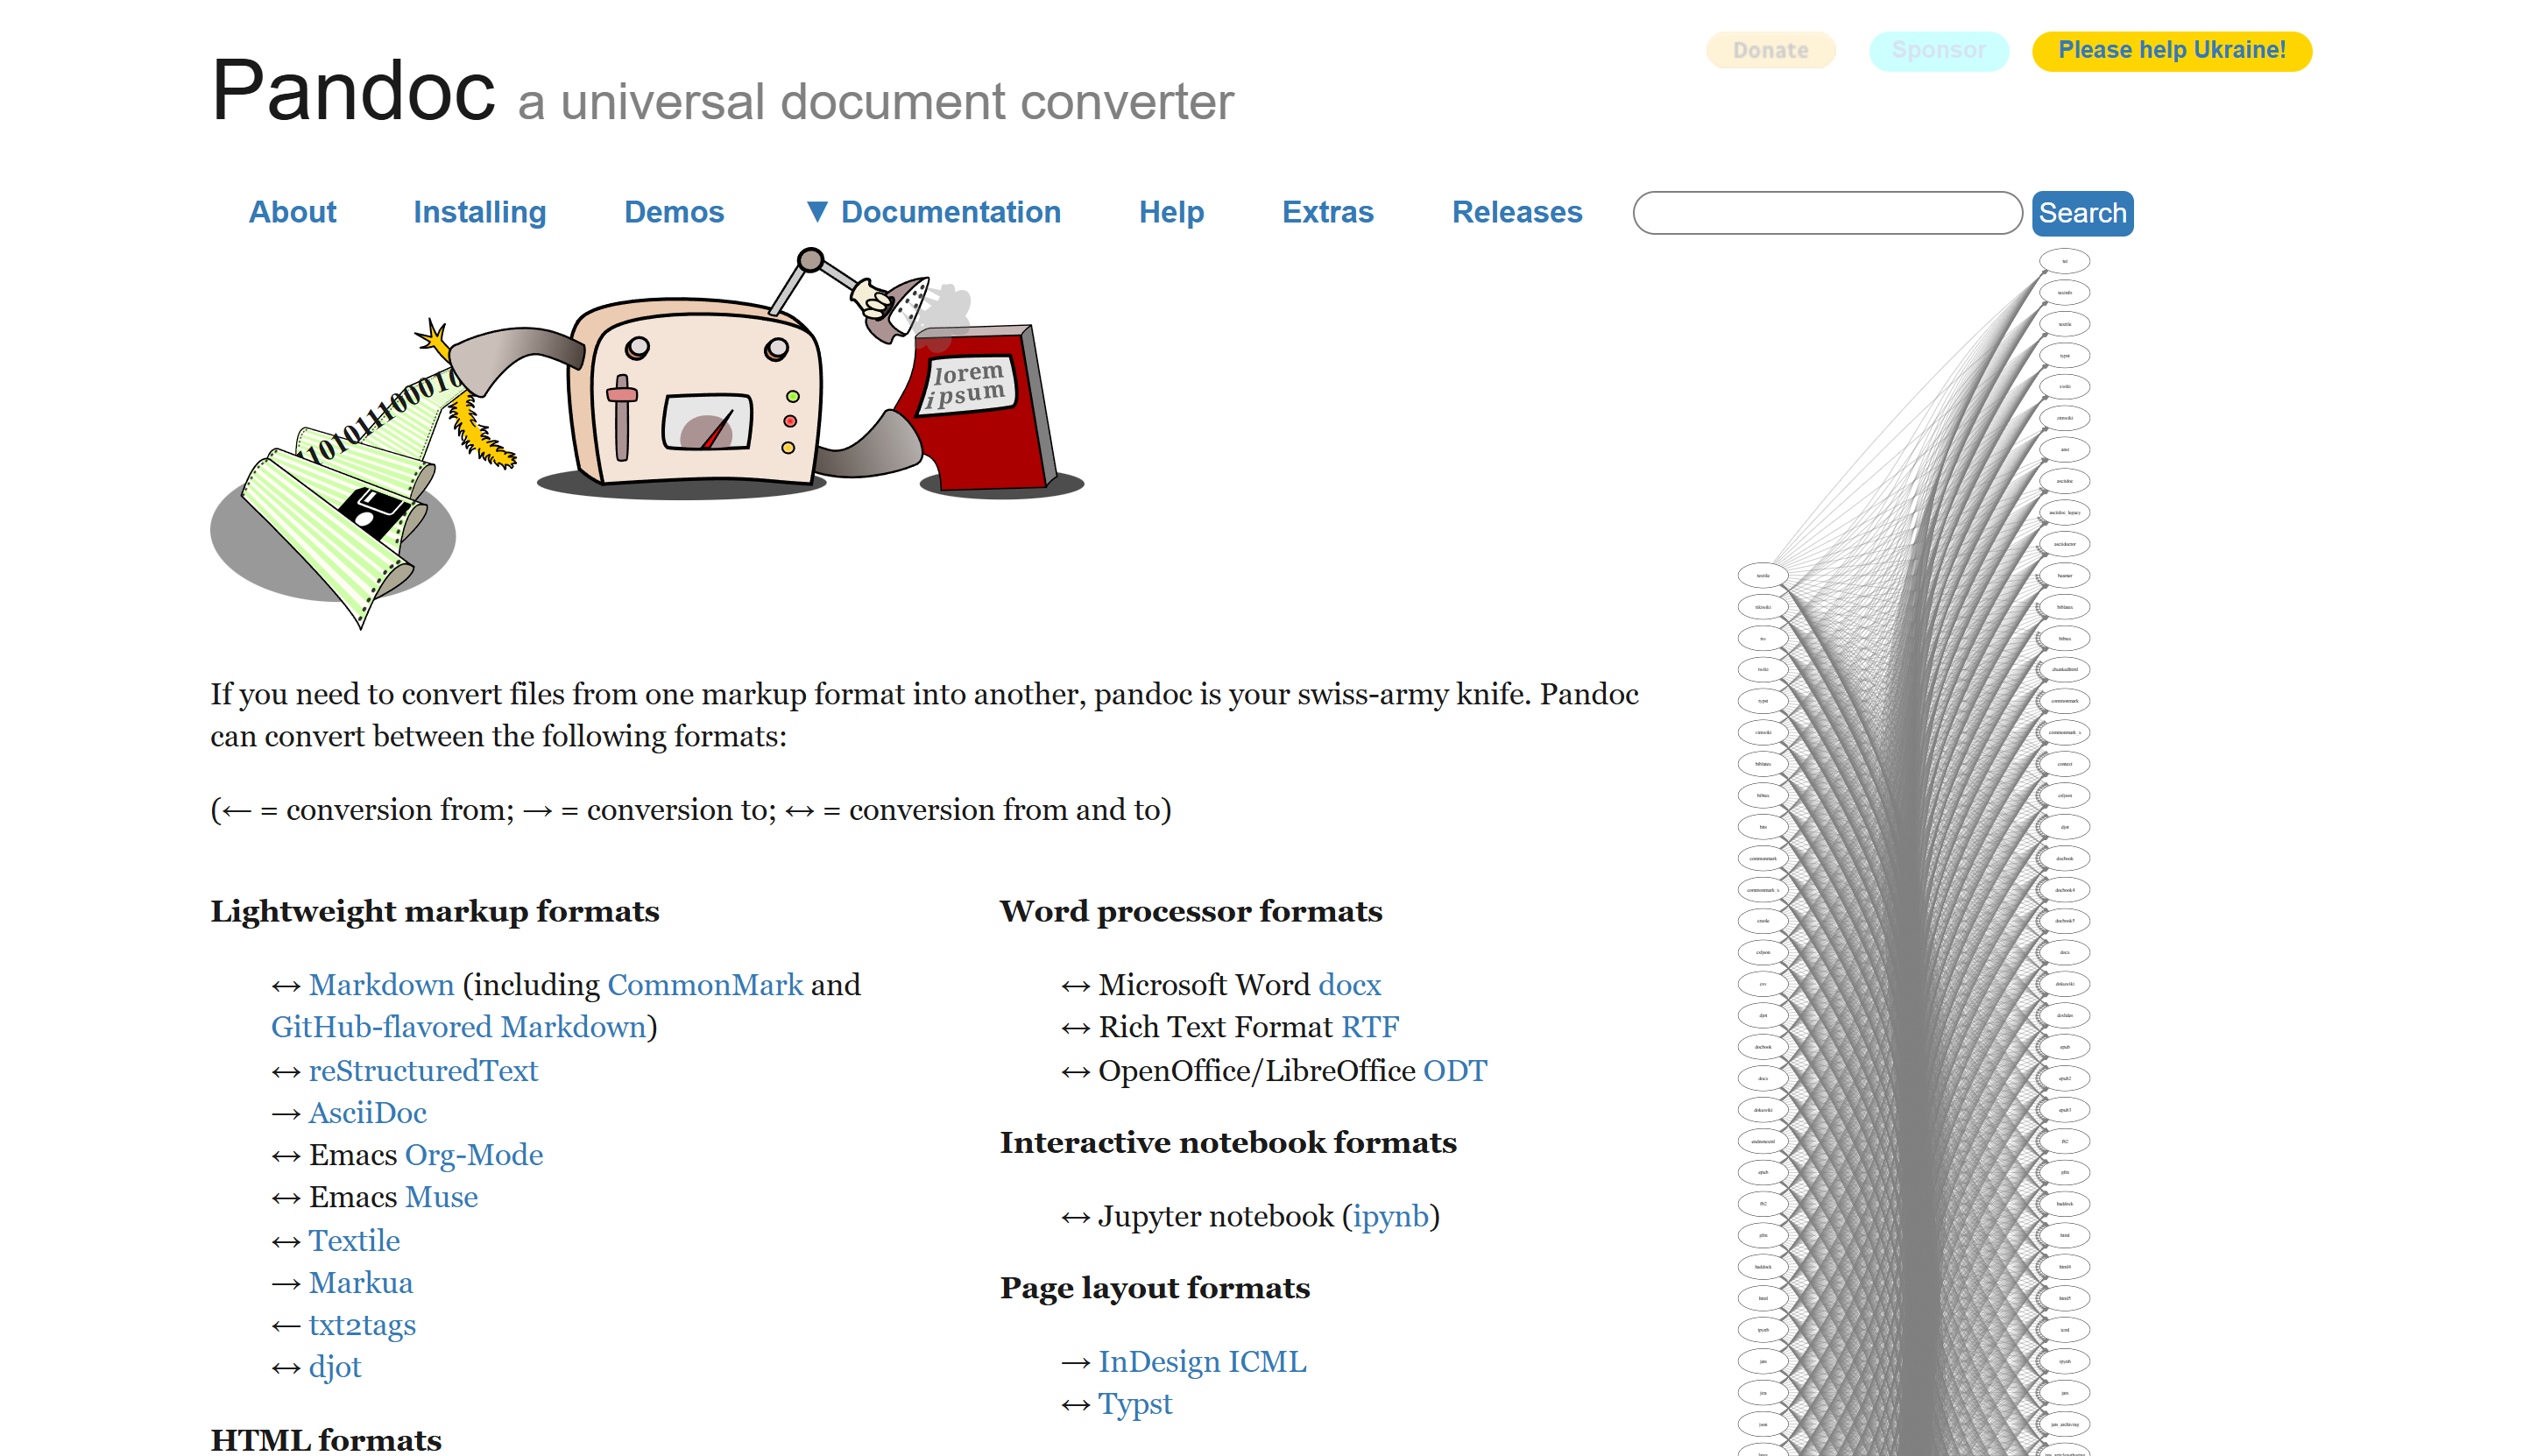Open the GitHub-flavored Markdown link
The width and height of the screenshot is (2523, 1456).
tap(459, 1027)
